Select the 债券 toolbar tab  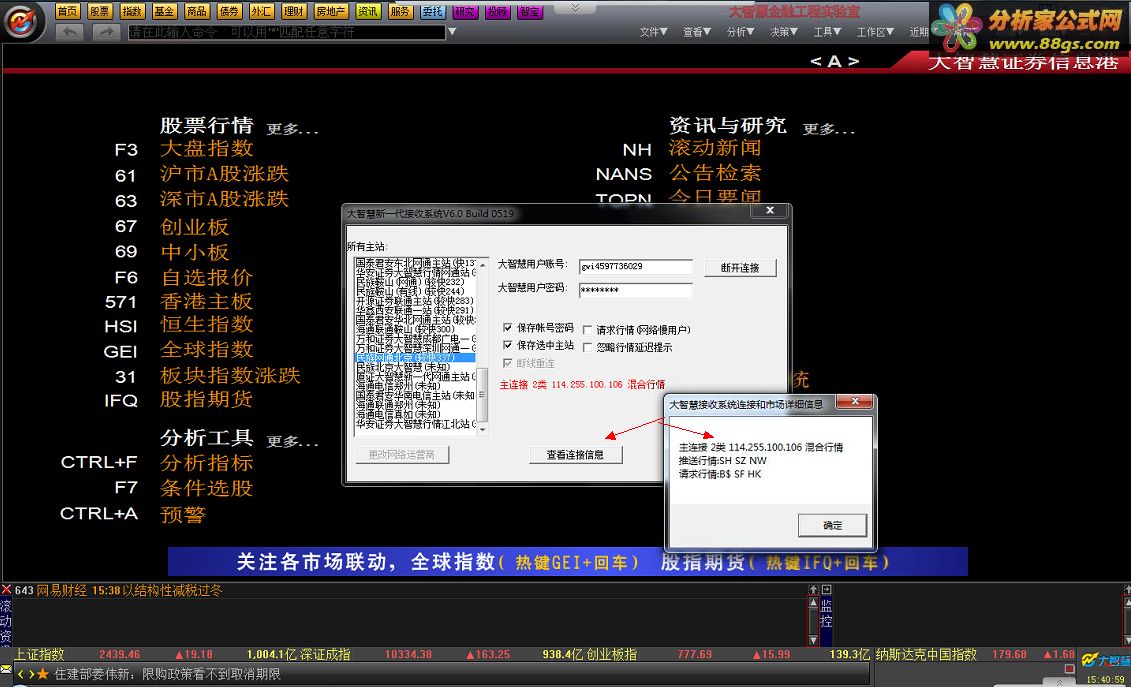tap(229, 12)
